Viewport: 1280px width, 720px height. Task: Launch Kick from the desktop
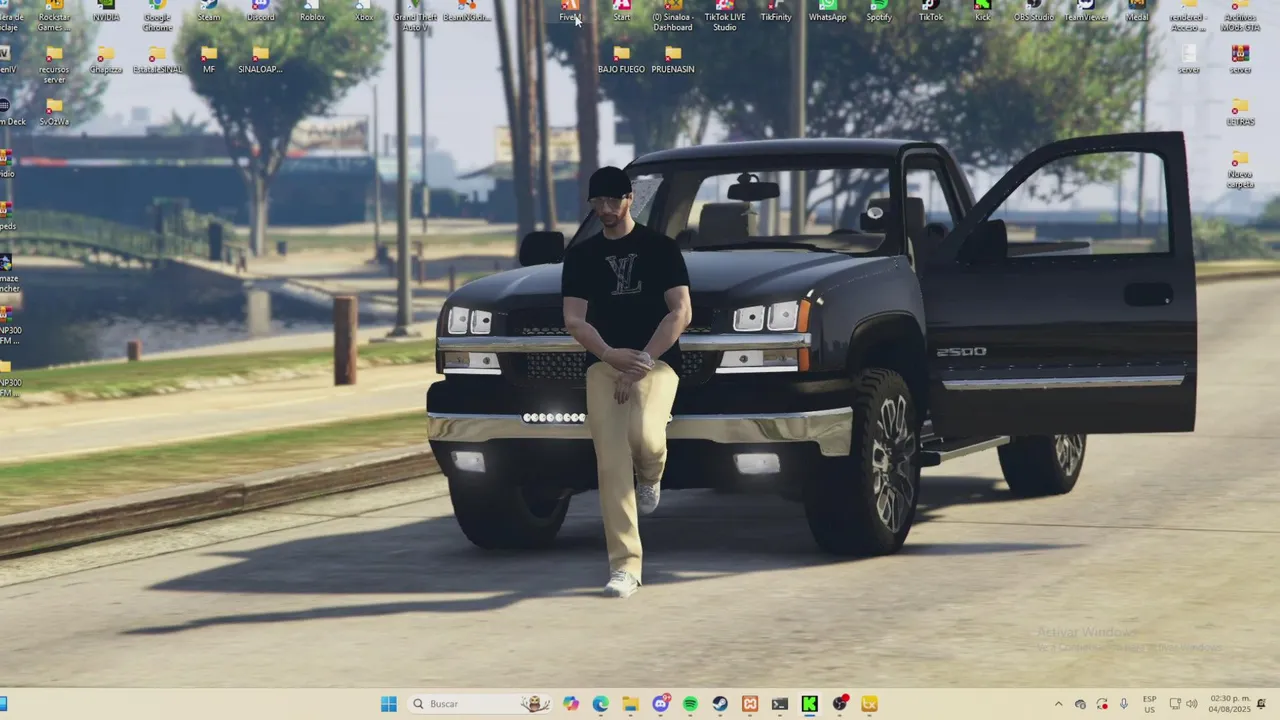pyautogui.click(x=983, y=12)
